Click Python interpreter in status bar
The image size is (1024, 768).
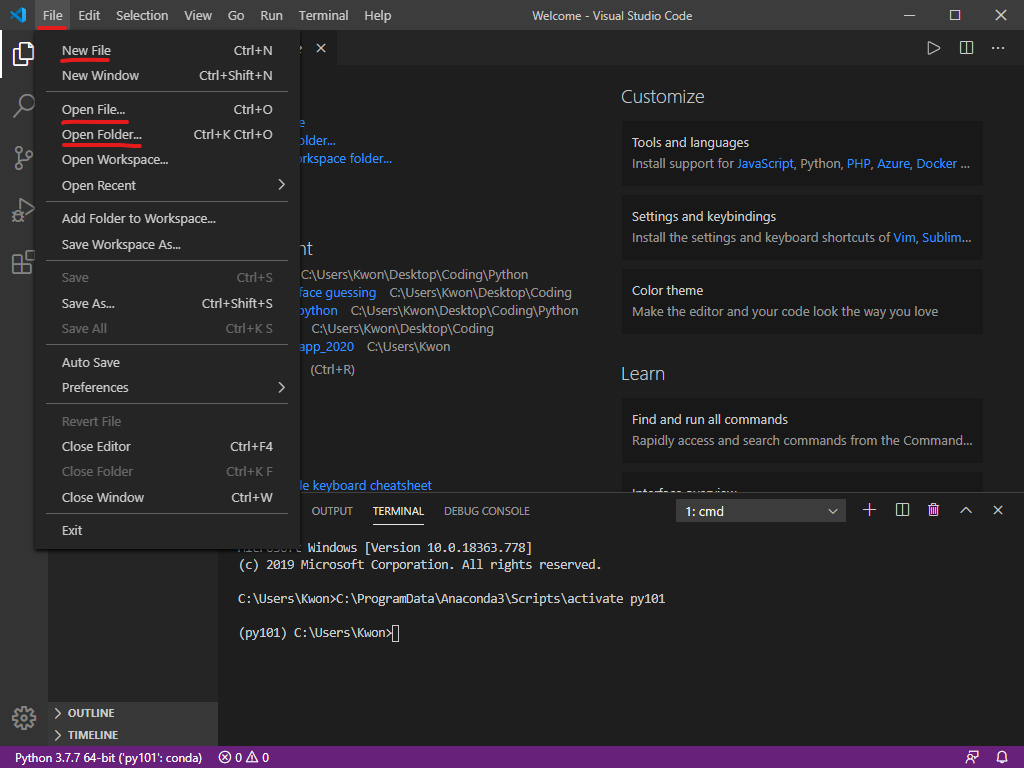[x=108, y=758]
